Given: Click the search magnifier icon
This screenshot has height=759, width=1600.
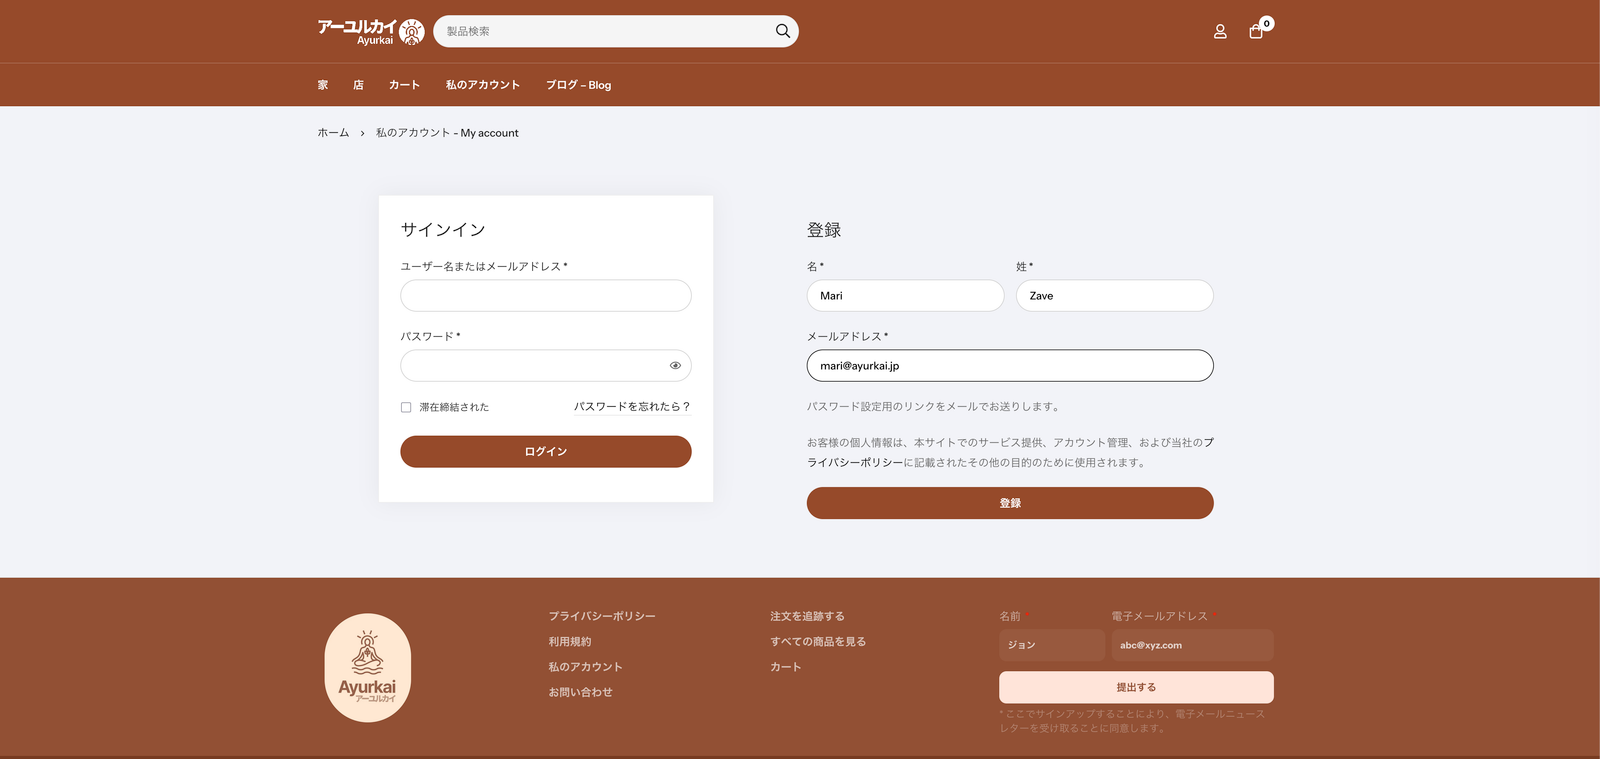Looking at the screenshot, I should click(782, 31).
